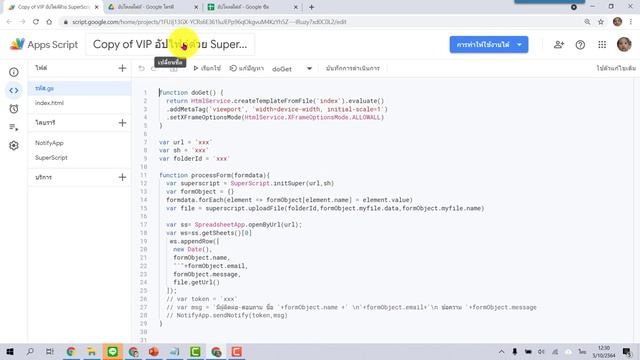Open Windows taskbar search
The height and width of the screenshot is (360, 640).
point(30,351)
